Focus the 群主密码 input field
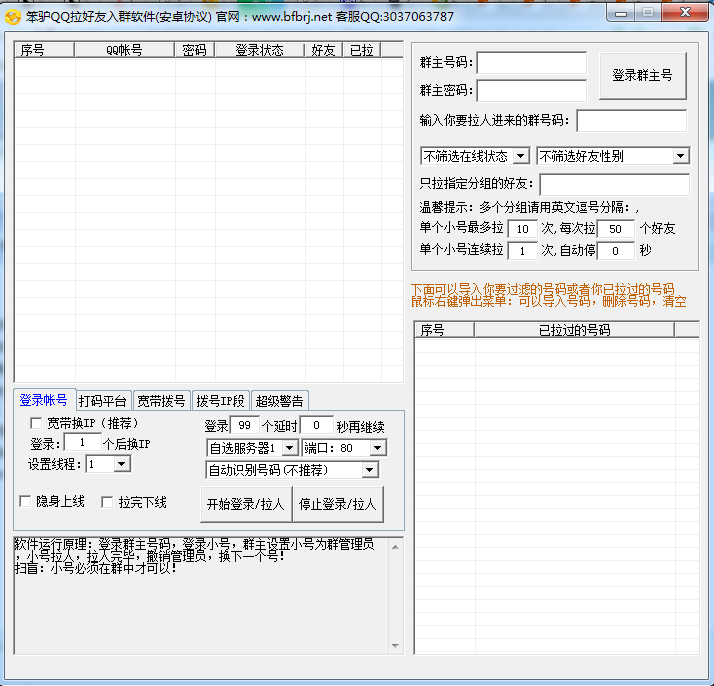The image size is (714, 686). pos(532,91)
